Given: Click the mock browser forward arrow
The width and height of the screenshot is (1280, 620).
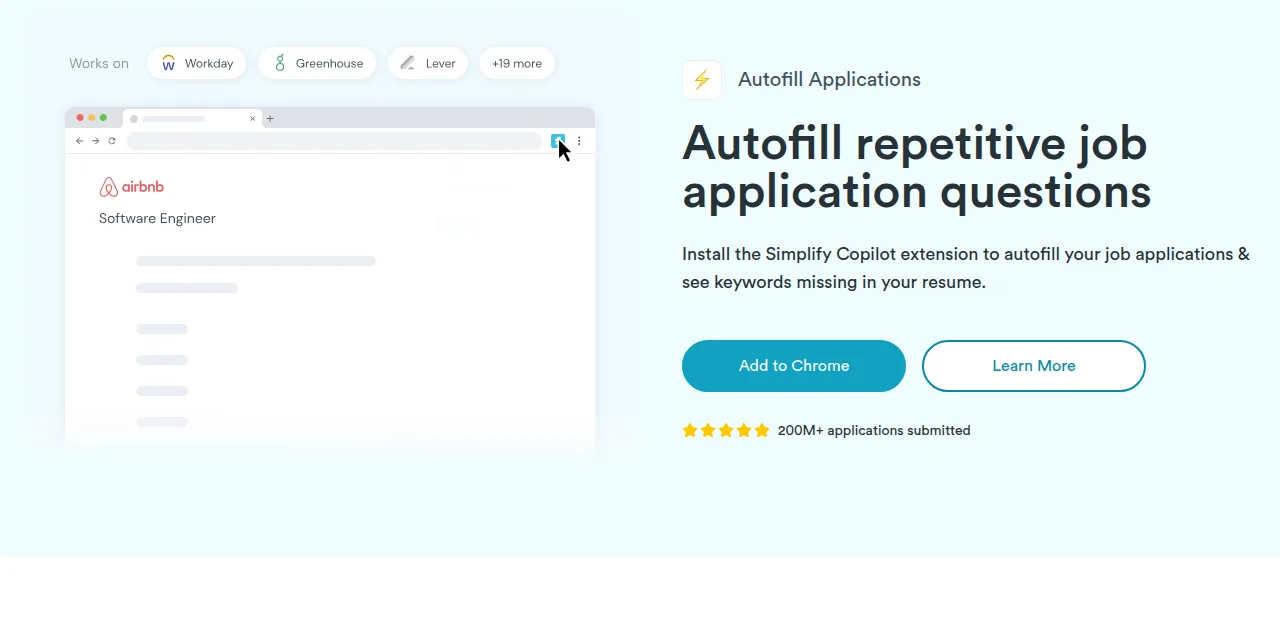Looking at the screenshot, I should 96,141.
